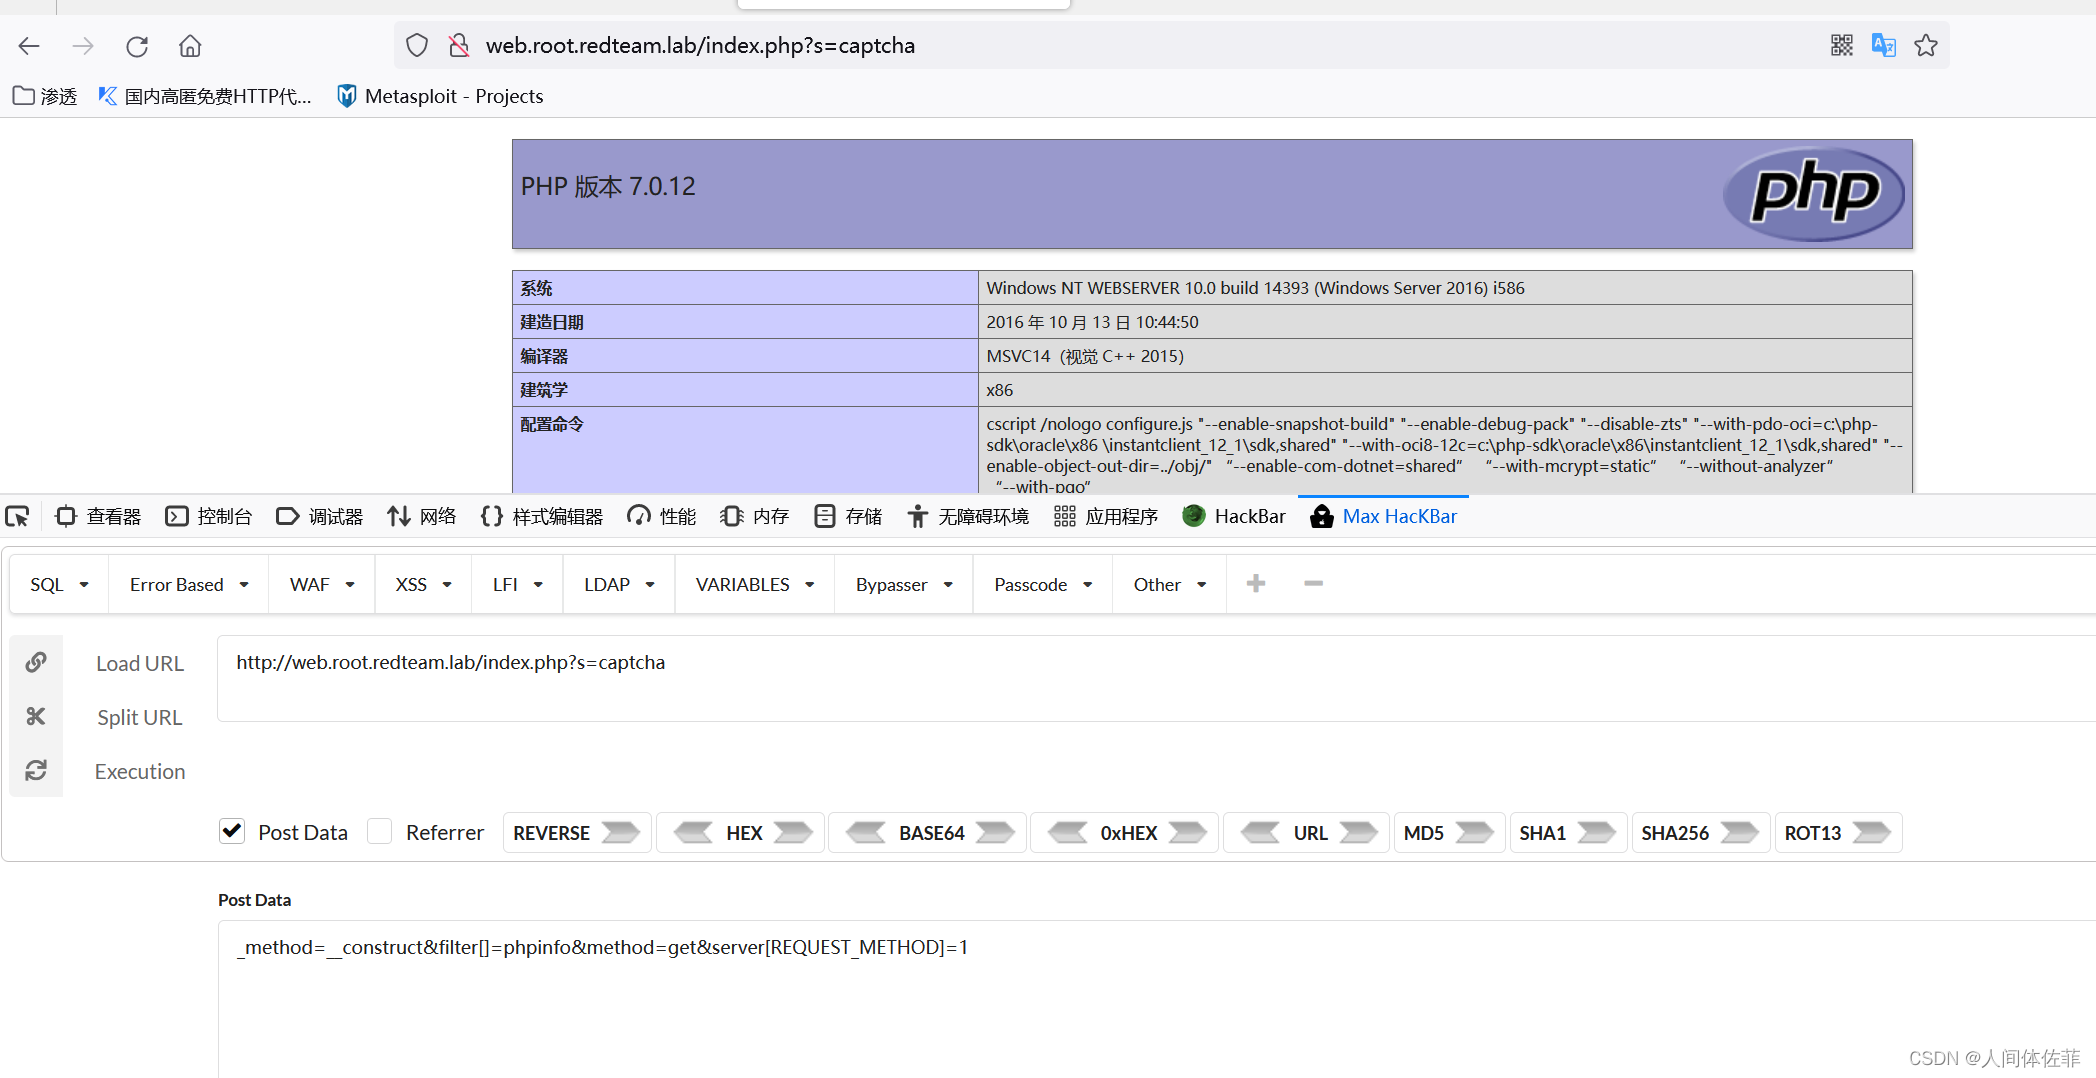Expand the Other dropdown
Image resolution: width=2096 pixels, height=1078 pixels.
[1170, 584]
